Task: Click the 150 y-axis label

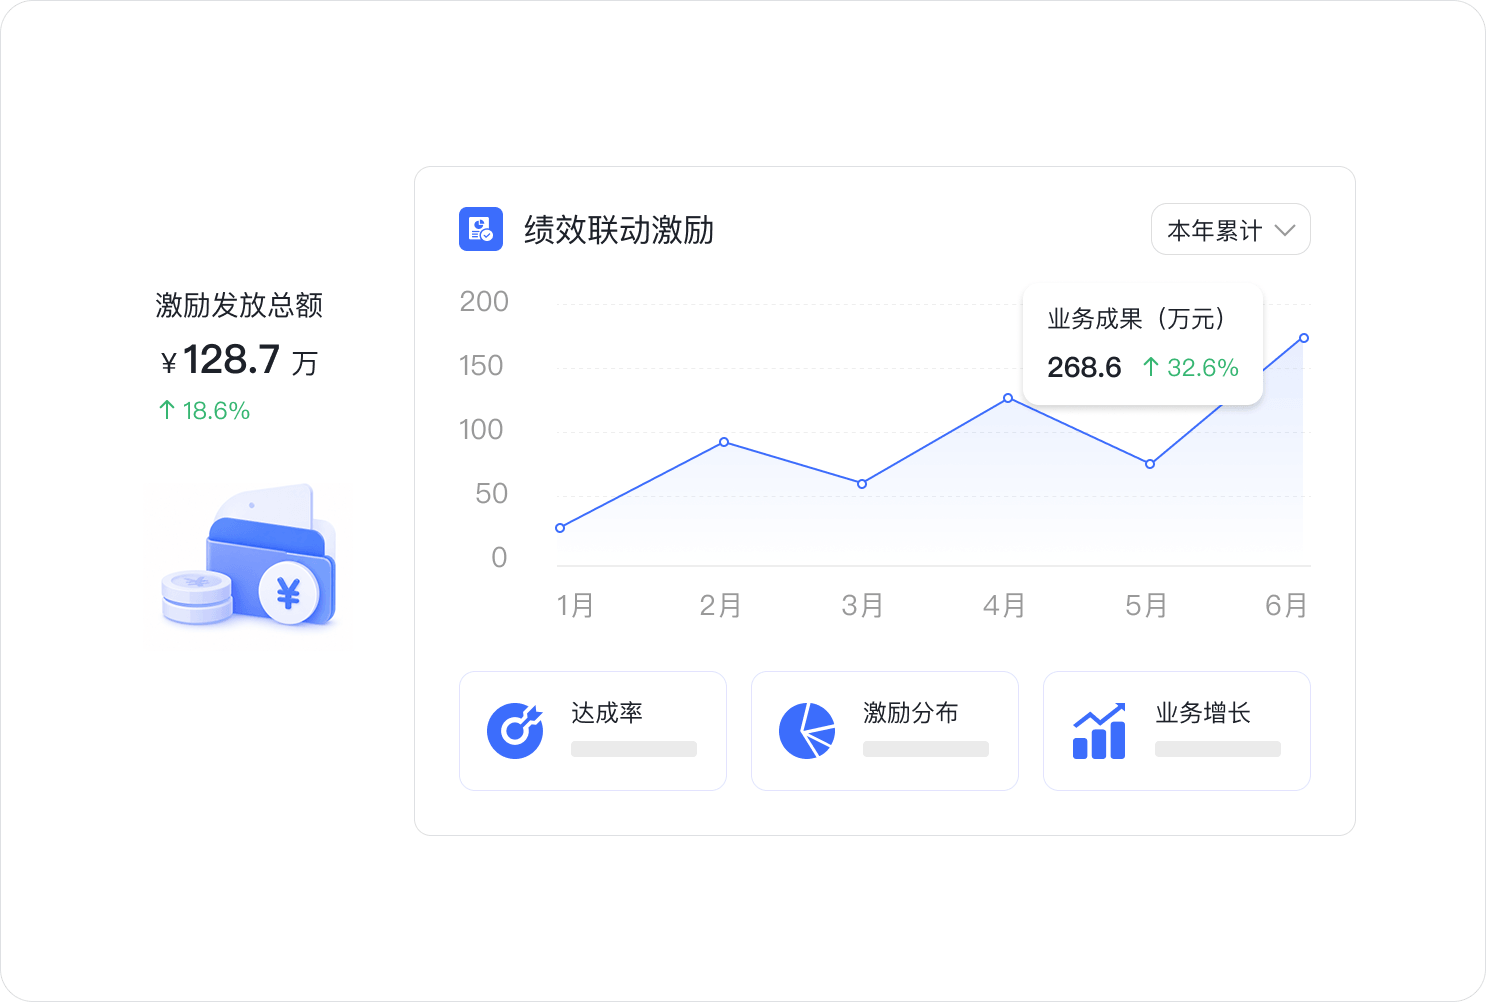Action: [481, 365]
